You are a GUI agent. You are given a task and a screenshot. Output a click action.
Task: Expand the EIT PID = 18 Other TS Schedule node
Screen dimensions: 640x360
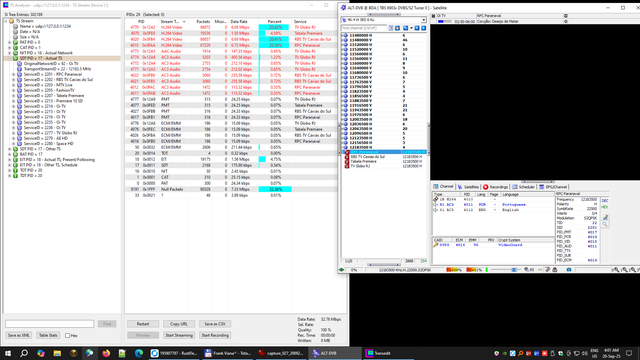click(x=10, y=165)
